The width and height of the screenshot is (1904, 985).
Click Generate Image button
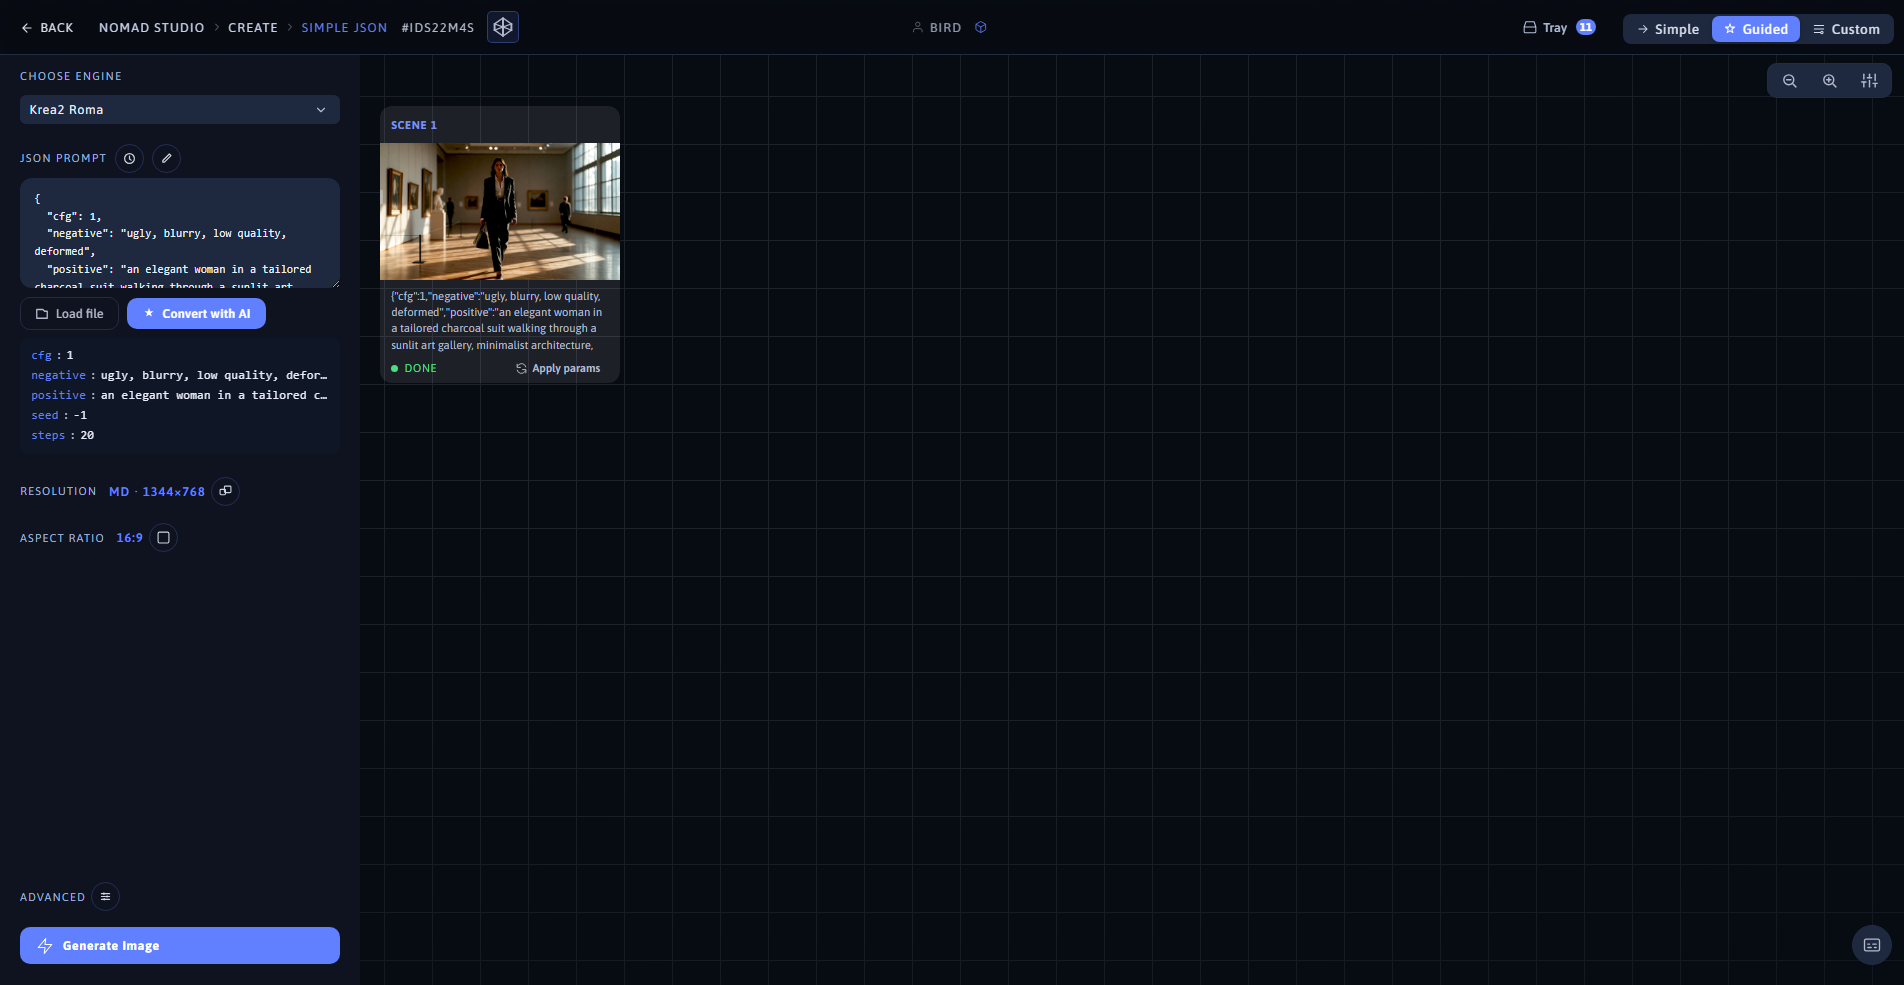click(x=180, y=946)
